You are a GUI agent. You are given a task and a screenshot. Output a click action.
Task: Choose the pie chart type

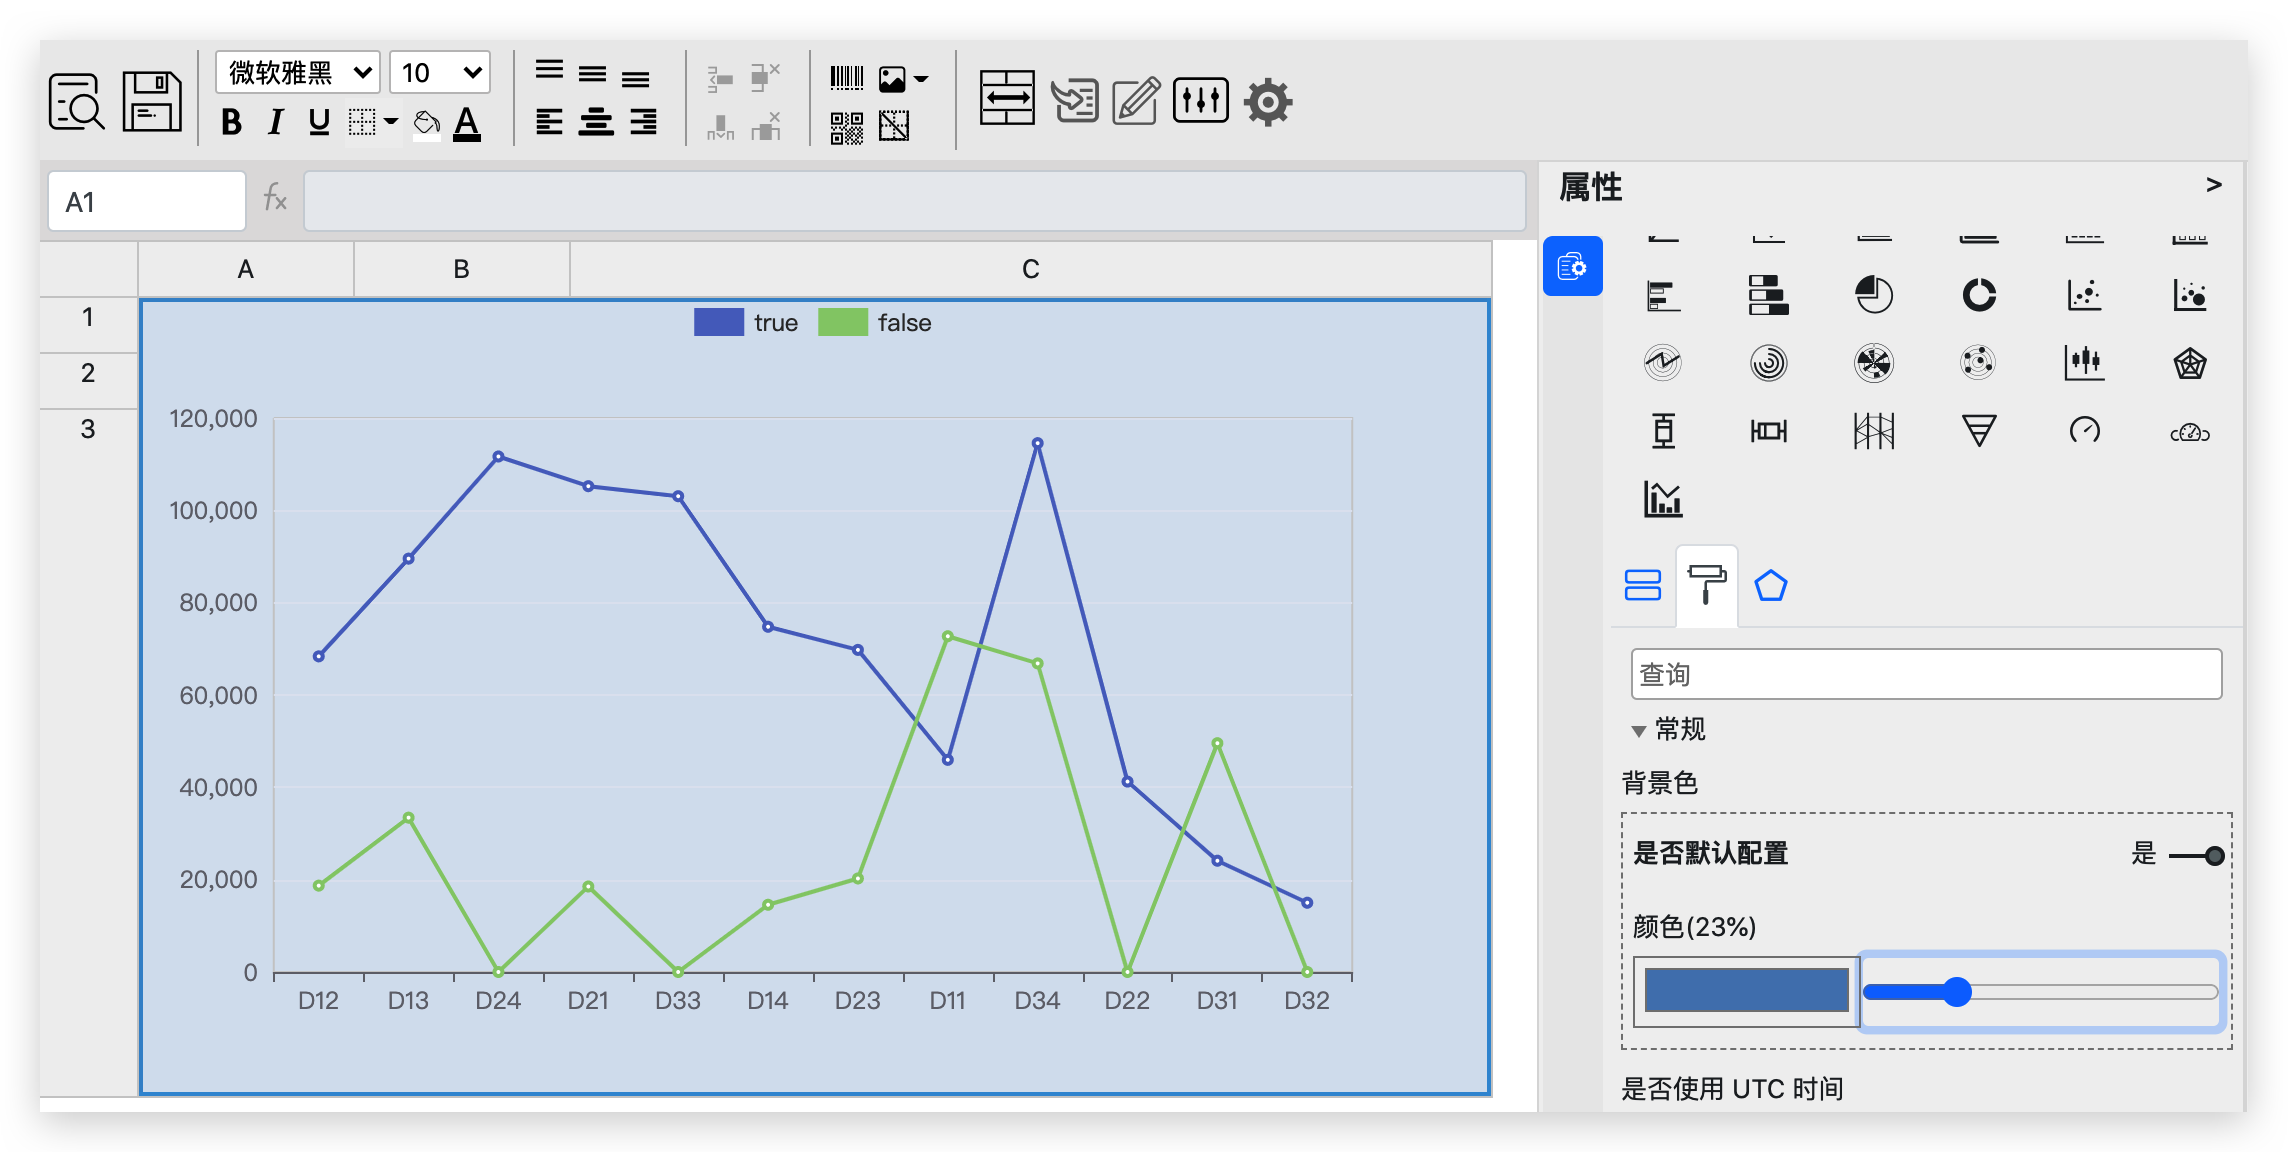coord(1874,295)
